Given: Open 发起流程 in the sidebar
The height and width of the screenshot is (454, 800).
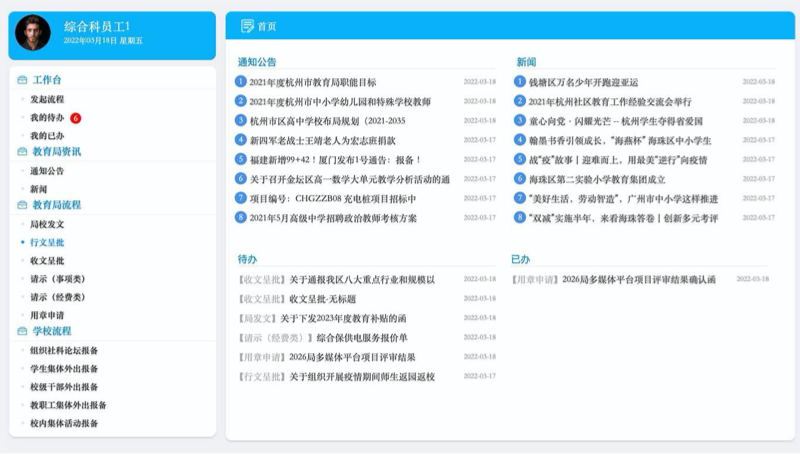Looking at the screenshot, I should 47,99.
